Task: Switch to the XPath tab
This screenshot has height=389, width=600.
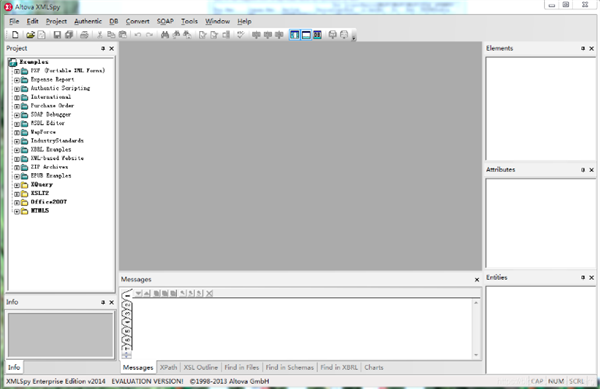Action: coord(168,367)
